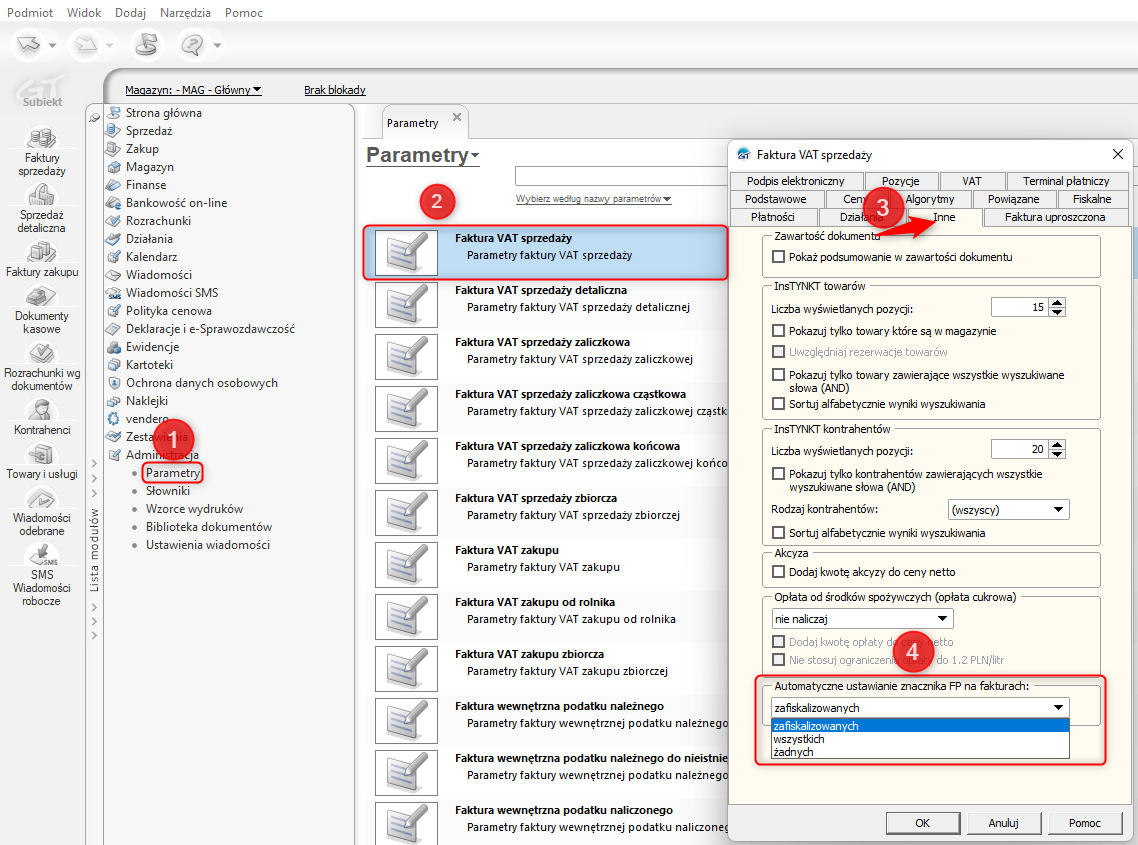This screenshot has height=845, width=1138.
Task: Open Rozrachunki wg dokumentów icon
Action: (42, 353)
